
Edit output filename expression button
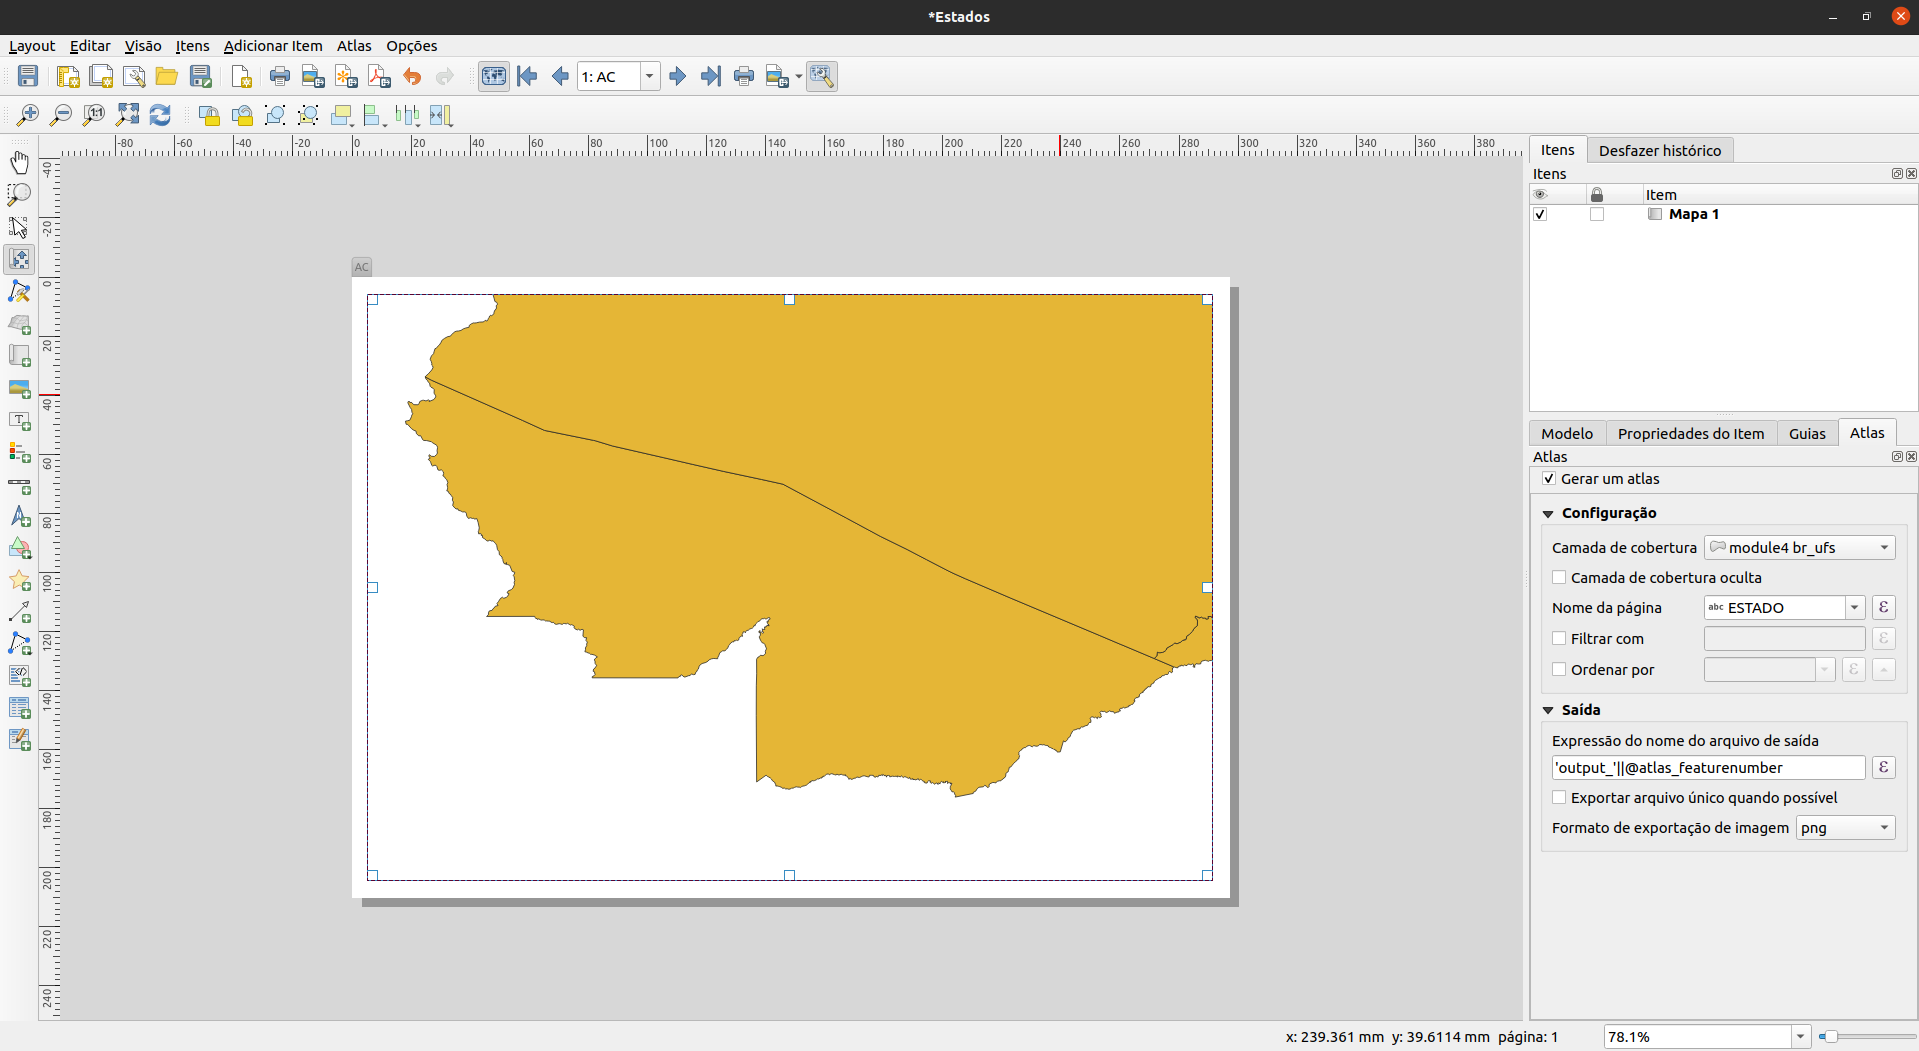click(x=1883, y=767)
